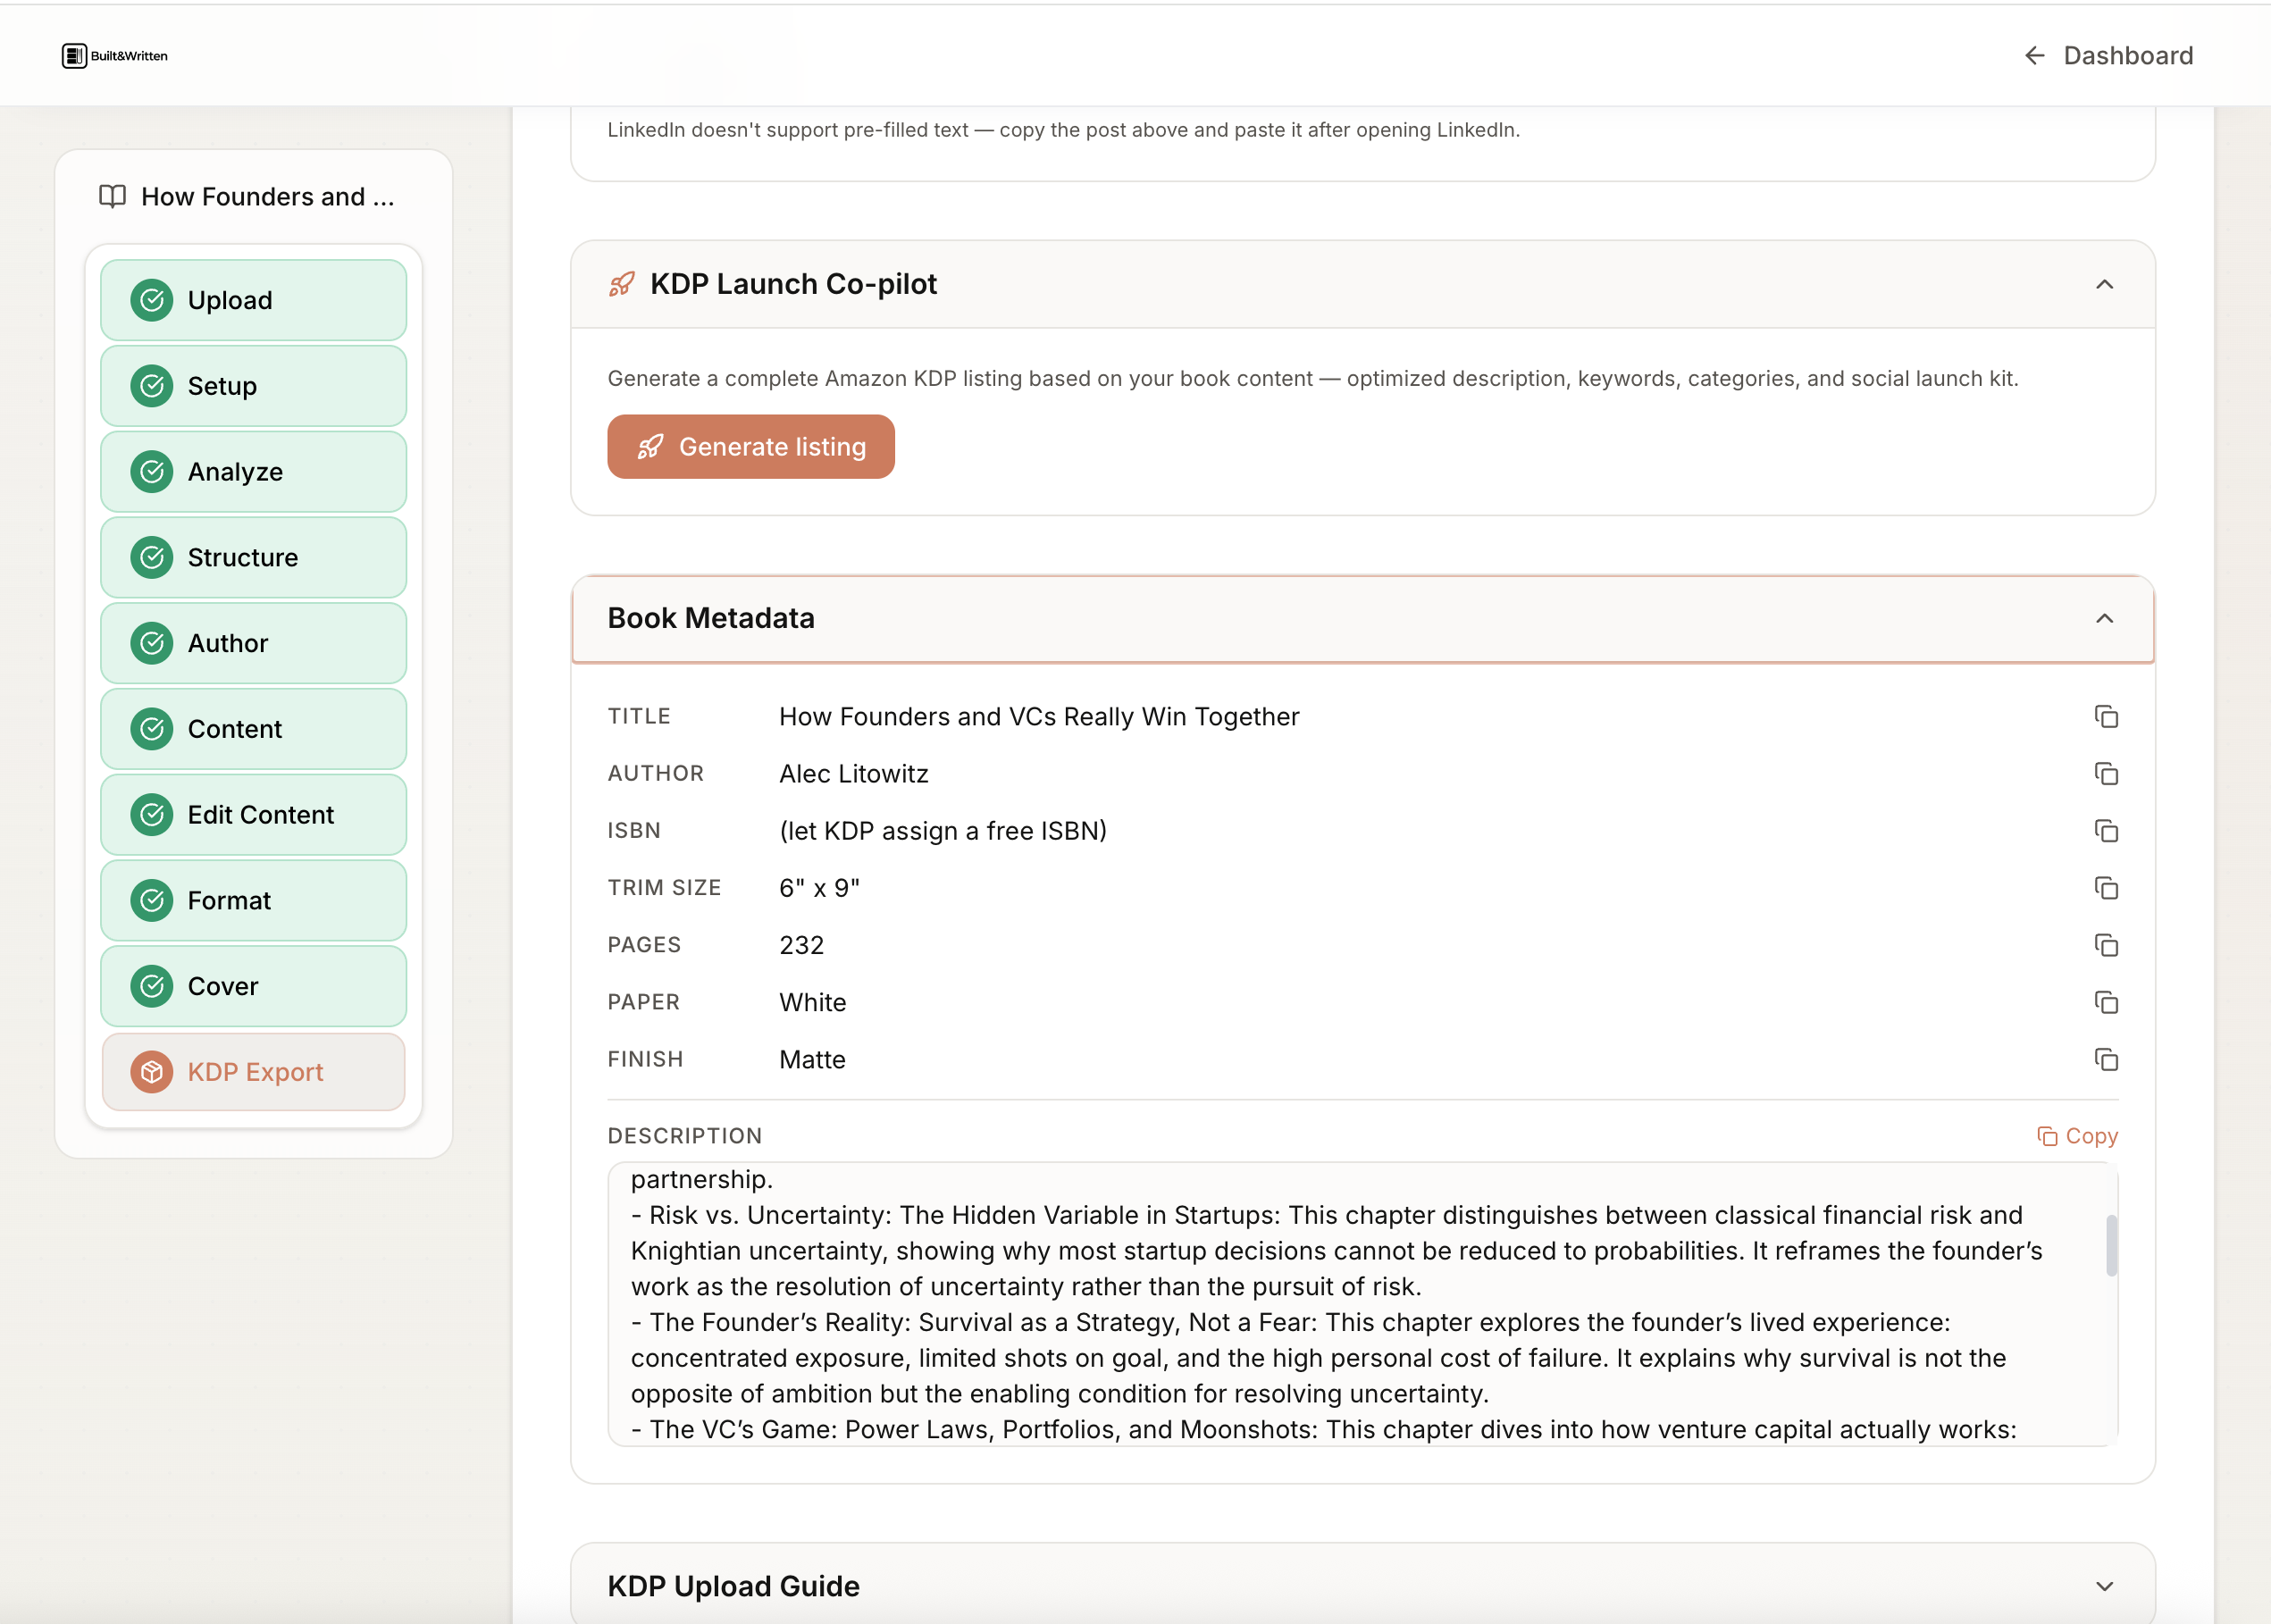This screenshot has width=2271, height=1624.
Task: Go back using the Dashboard arrow icon
Action: (2034, 56)
